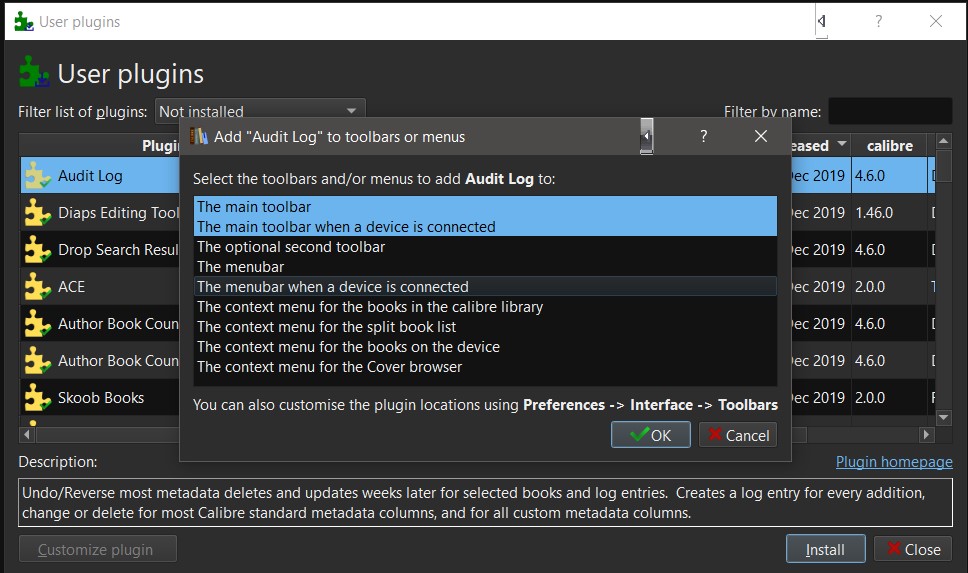Select The menubar list entry
Screen dimensions: 968x573
[241, 267]
